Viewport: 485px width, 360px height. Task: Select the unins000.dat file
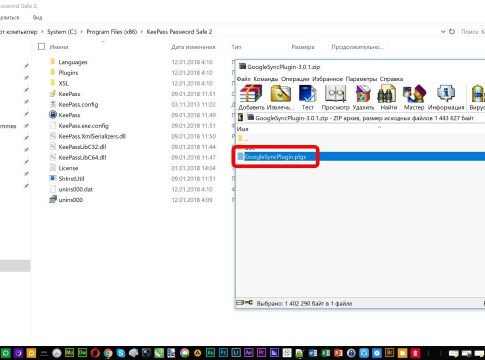(75, 189)
